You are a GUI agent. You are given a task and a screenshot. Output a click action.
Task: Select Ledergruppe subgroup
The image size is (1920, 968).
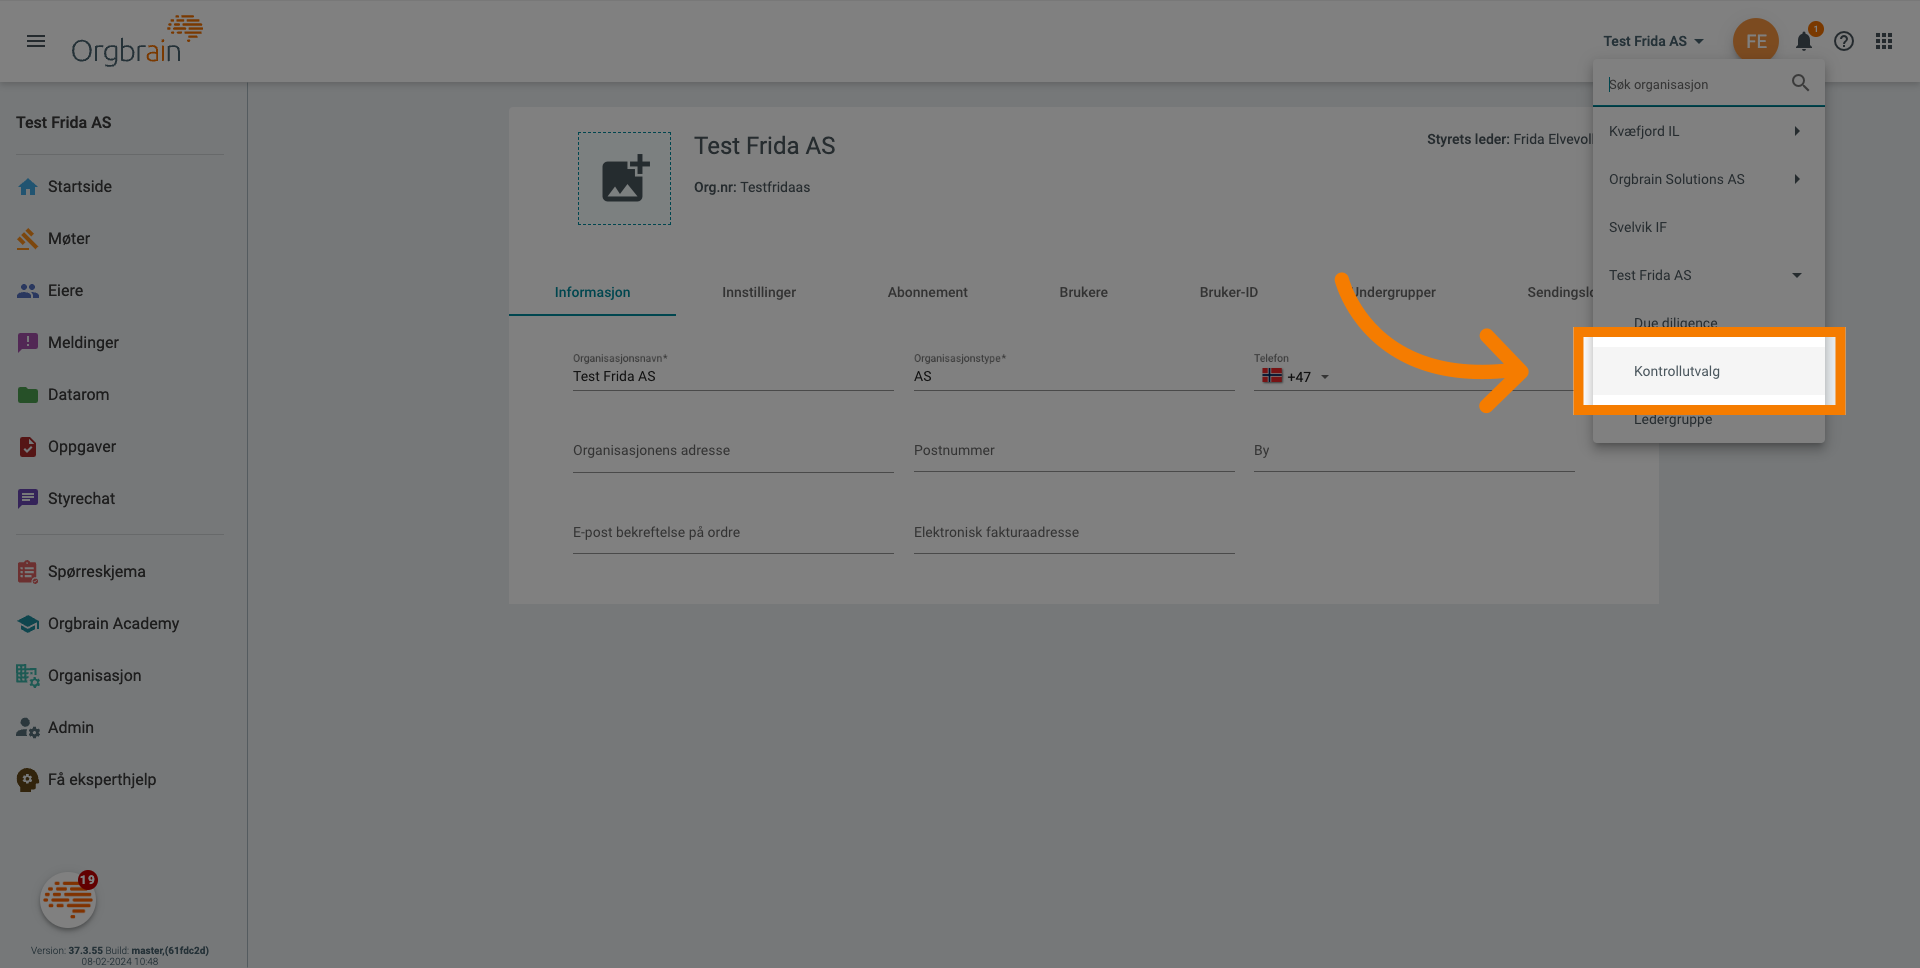(1709, 419)
